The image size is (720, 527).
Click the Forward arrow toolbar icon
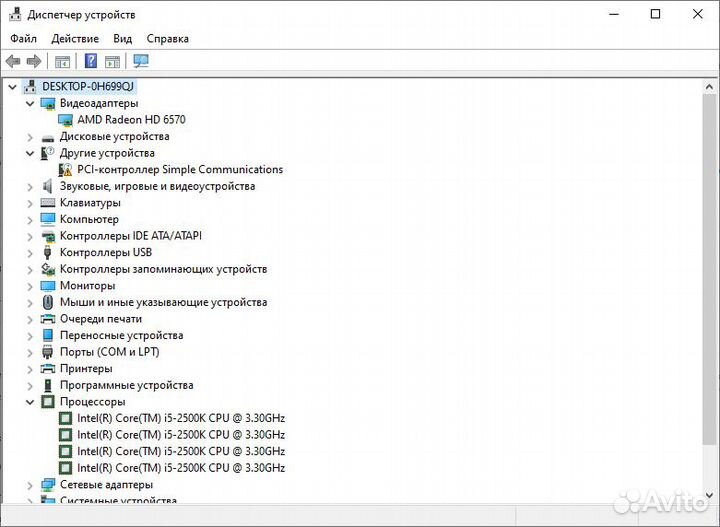(x=34, y=61)
